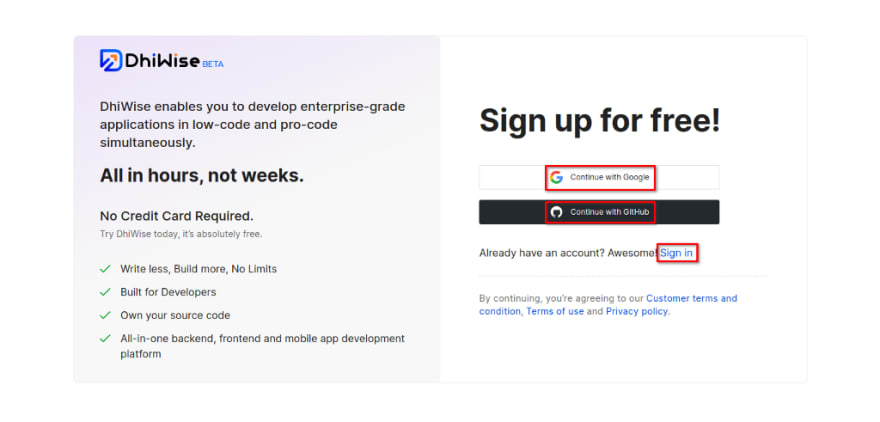Click the BETA label next to logo
880x422 pixels.
pos(213,64)
